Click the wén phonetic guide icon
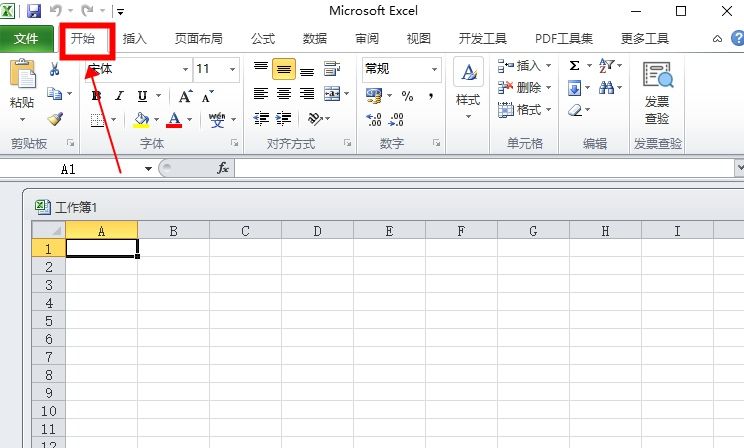This screenshot has width=744, height=448. [217, 120]
